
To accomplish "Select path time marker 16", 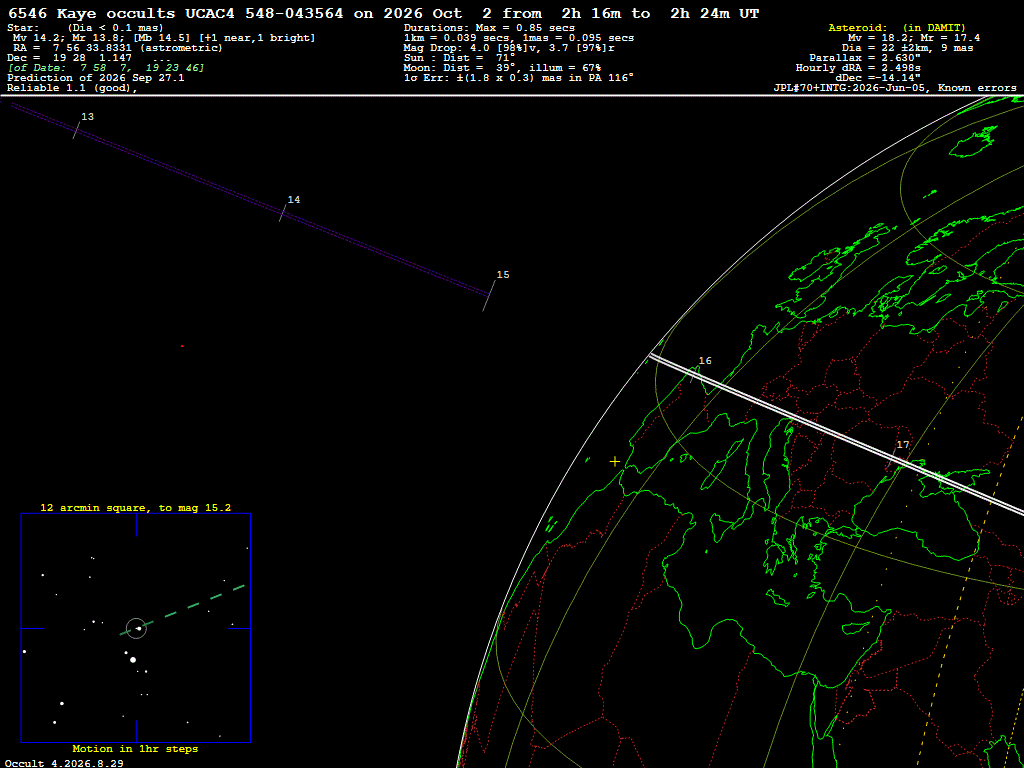I will click(694, 374).
